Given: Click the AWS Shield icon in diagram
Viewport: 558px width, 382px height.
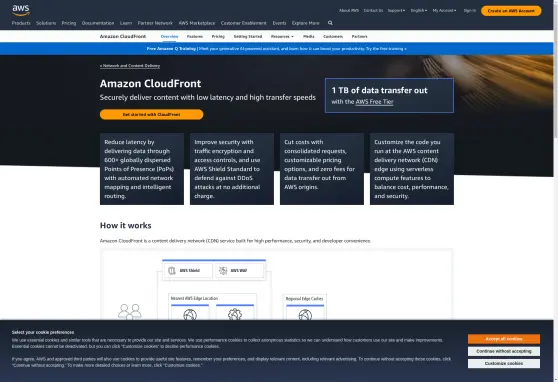Looking at the screenshot, I should [172, 271].
